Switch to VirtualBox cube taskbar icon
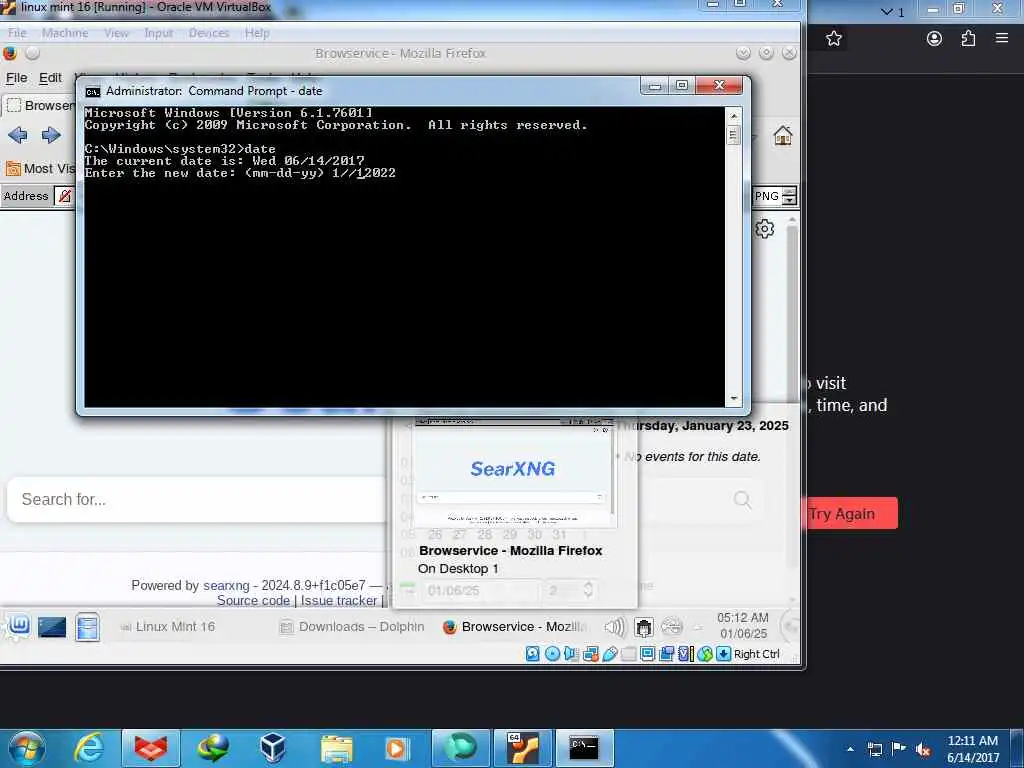The height and width of the screenshot is (768, 1024). pos(272,748)
